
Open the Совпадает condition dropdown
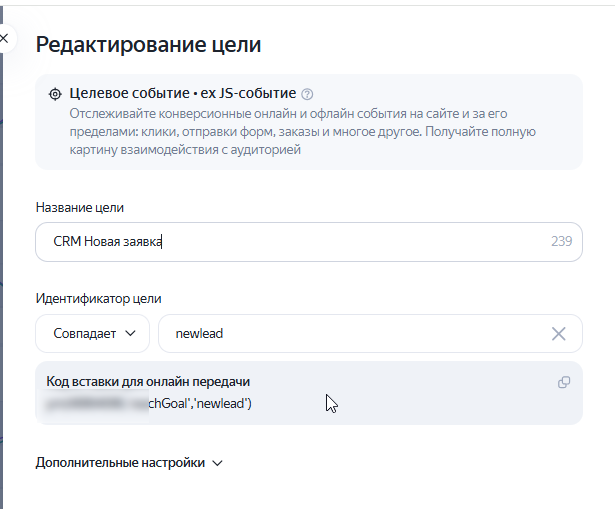pos(93,333)
